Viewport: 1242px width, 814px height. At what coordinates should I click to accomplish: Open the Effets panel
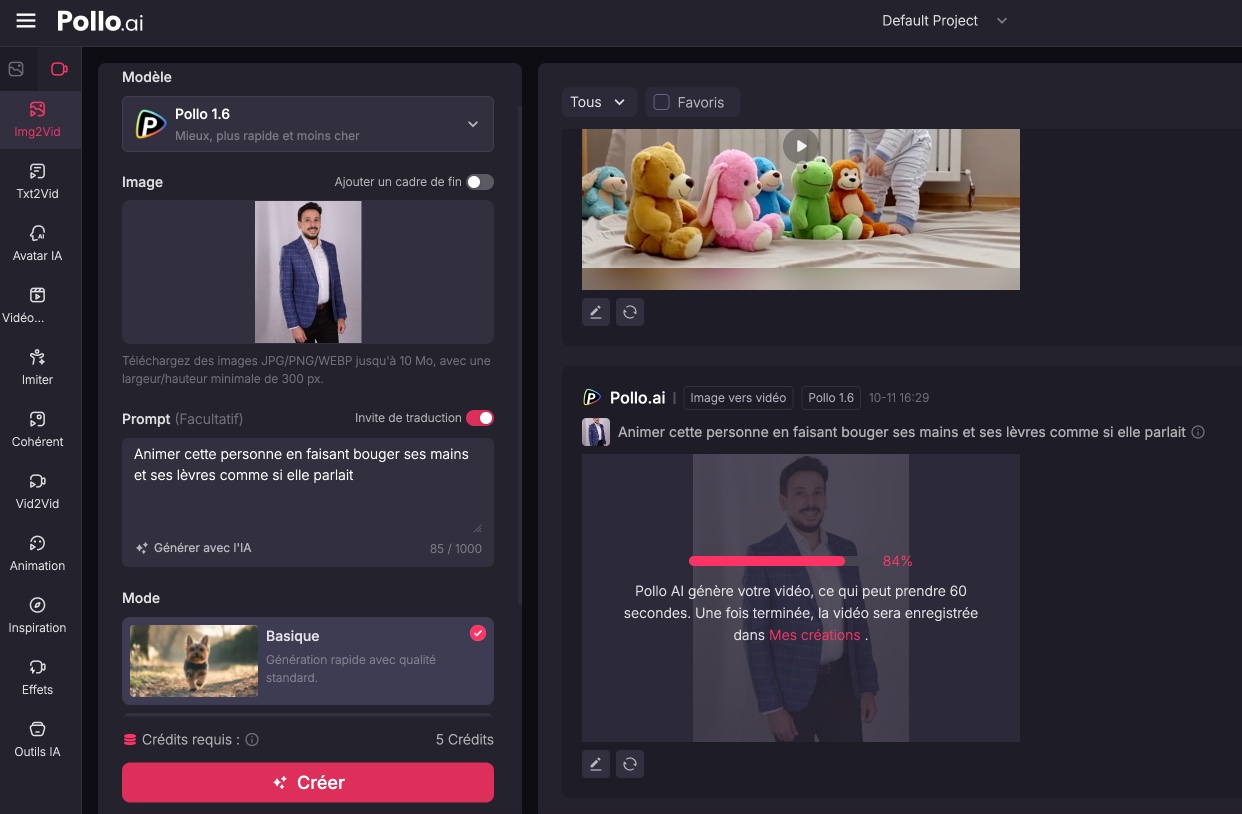pyautogui.click(x=37, y=677)
